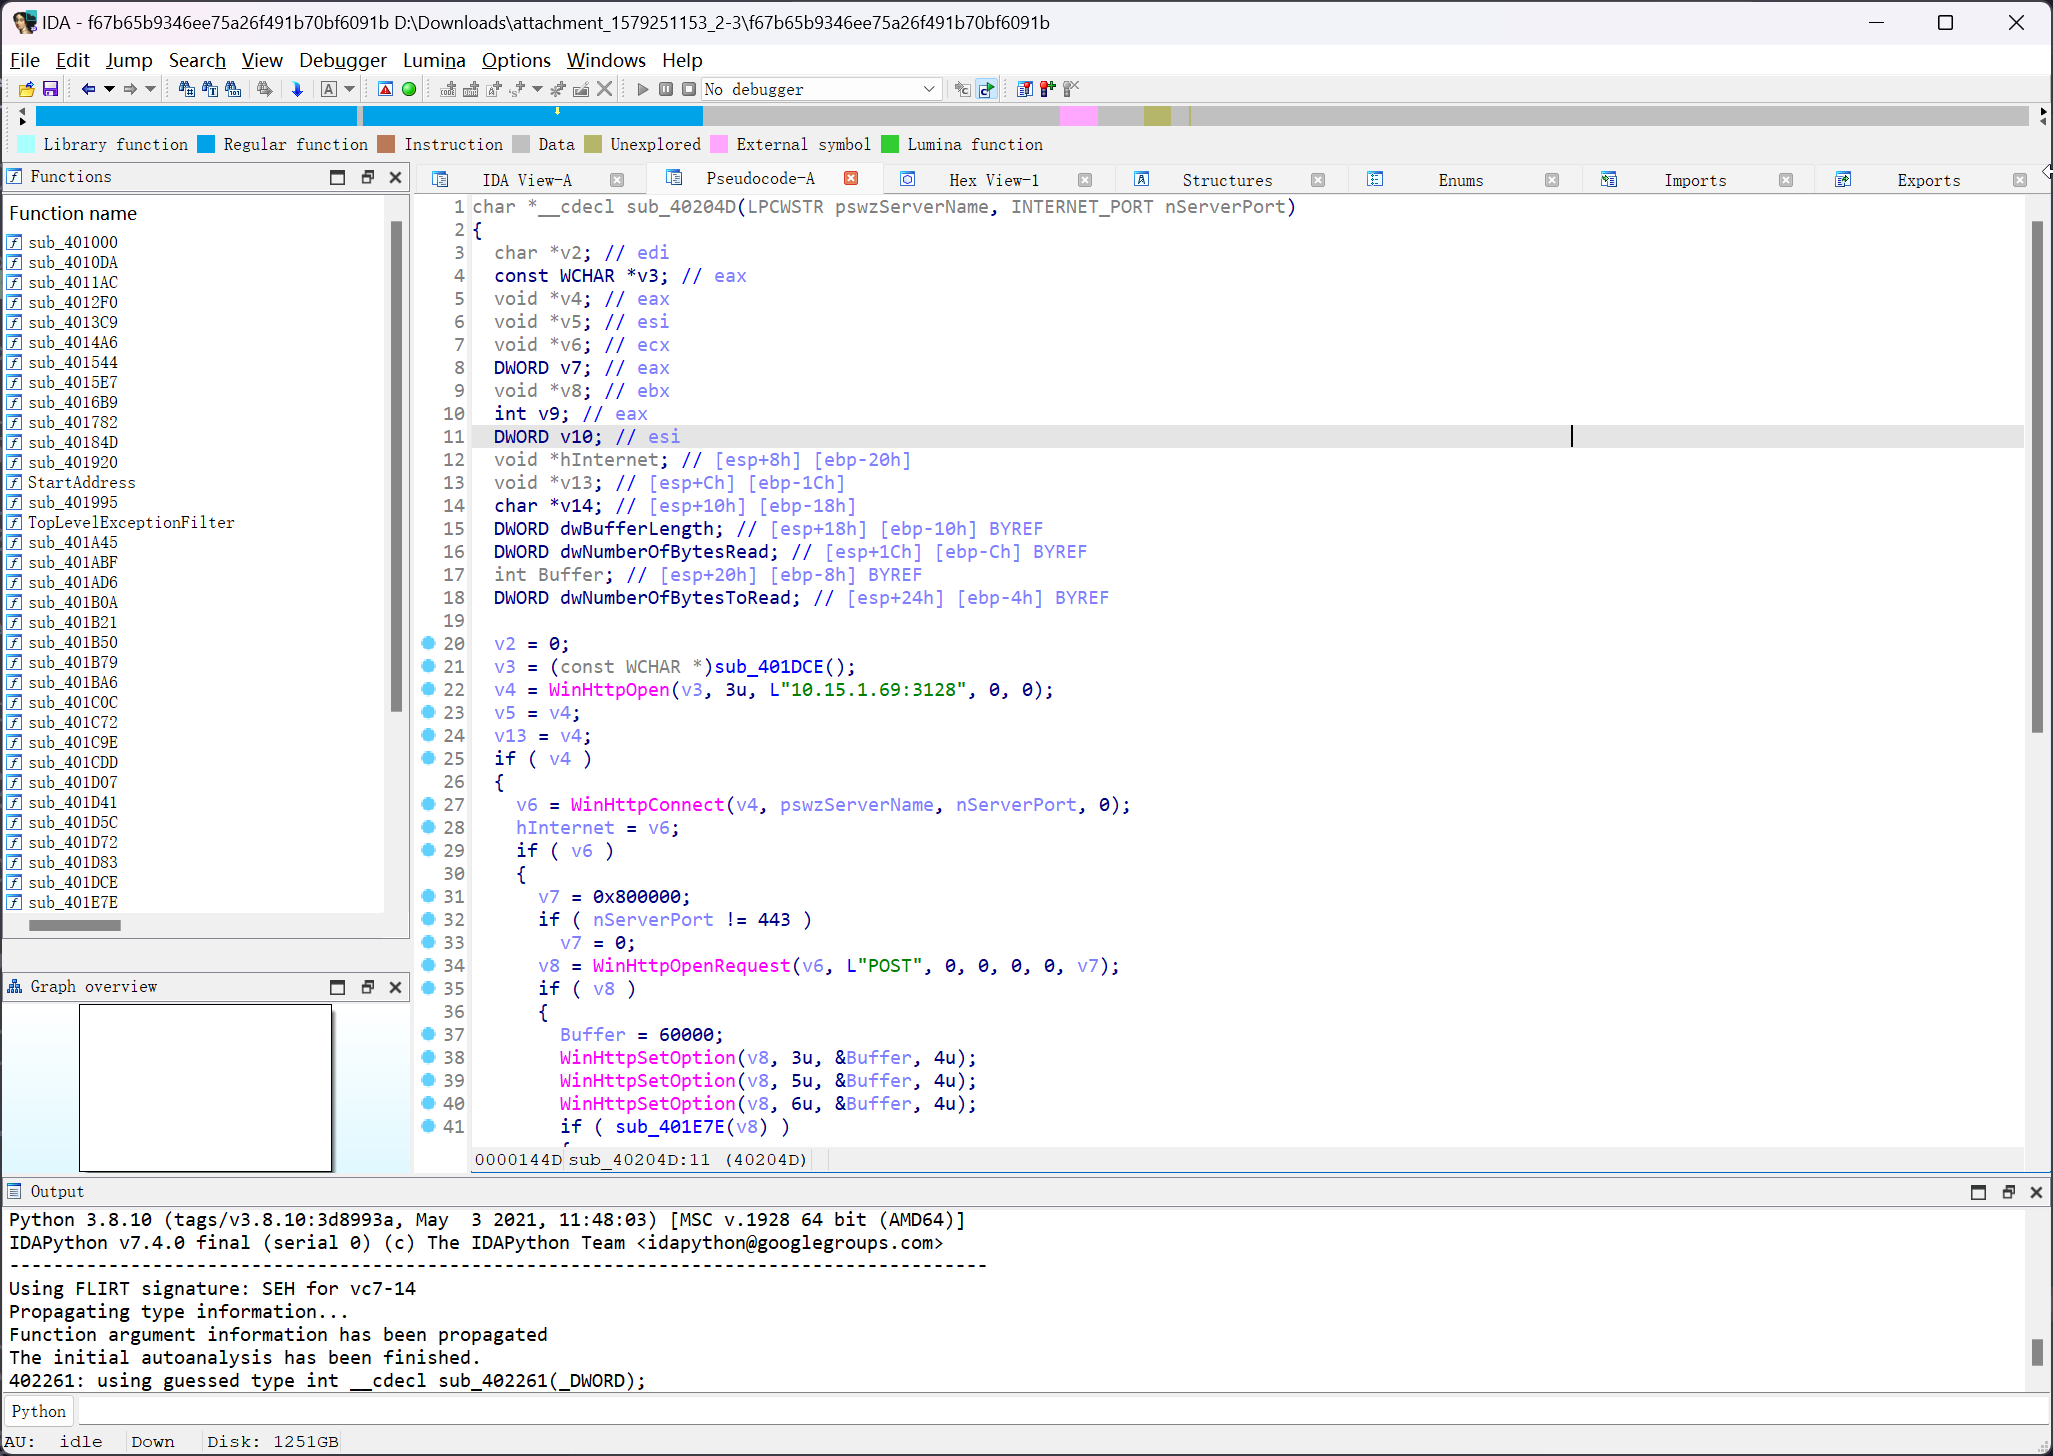Click the green circle toolbar icon
2053x1456 pixels.
(409, 89)
